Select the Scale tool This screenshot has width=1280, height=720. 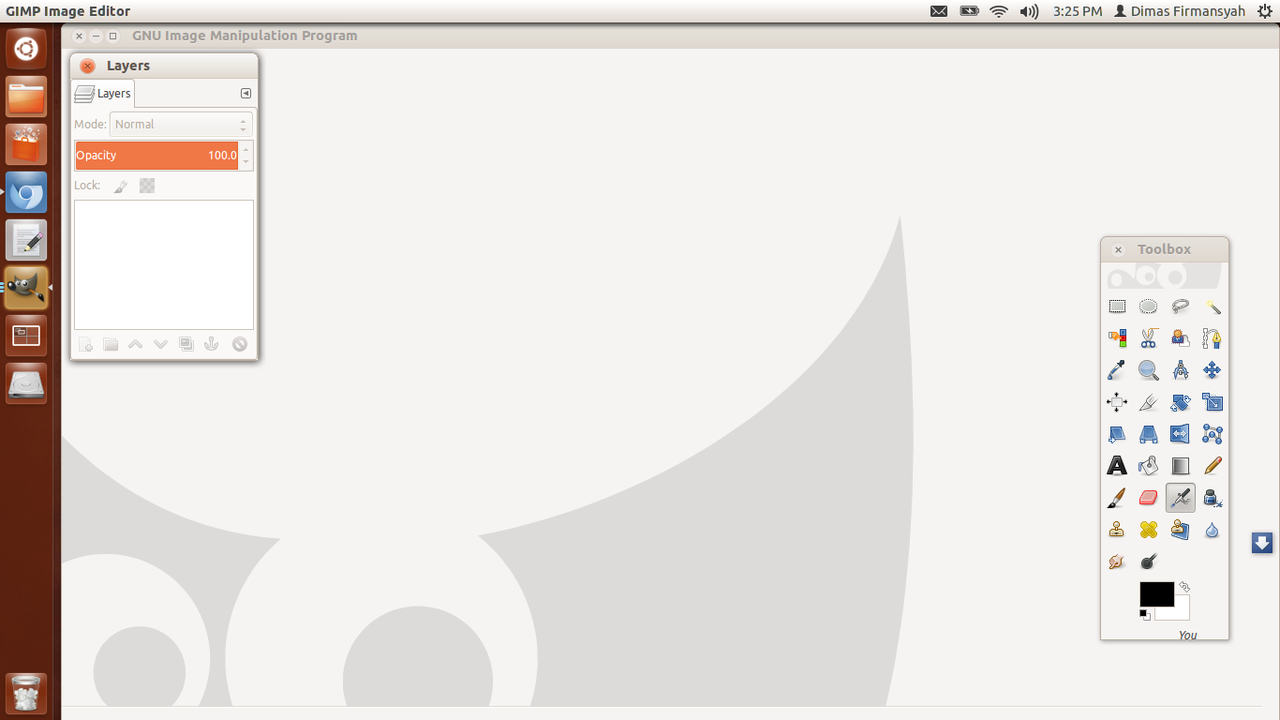click(x=1212, y=403)
